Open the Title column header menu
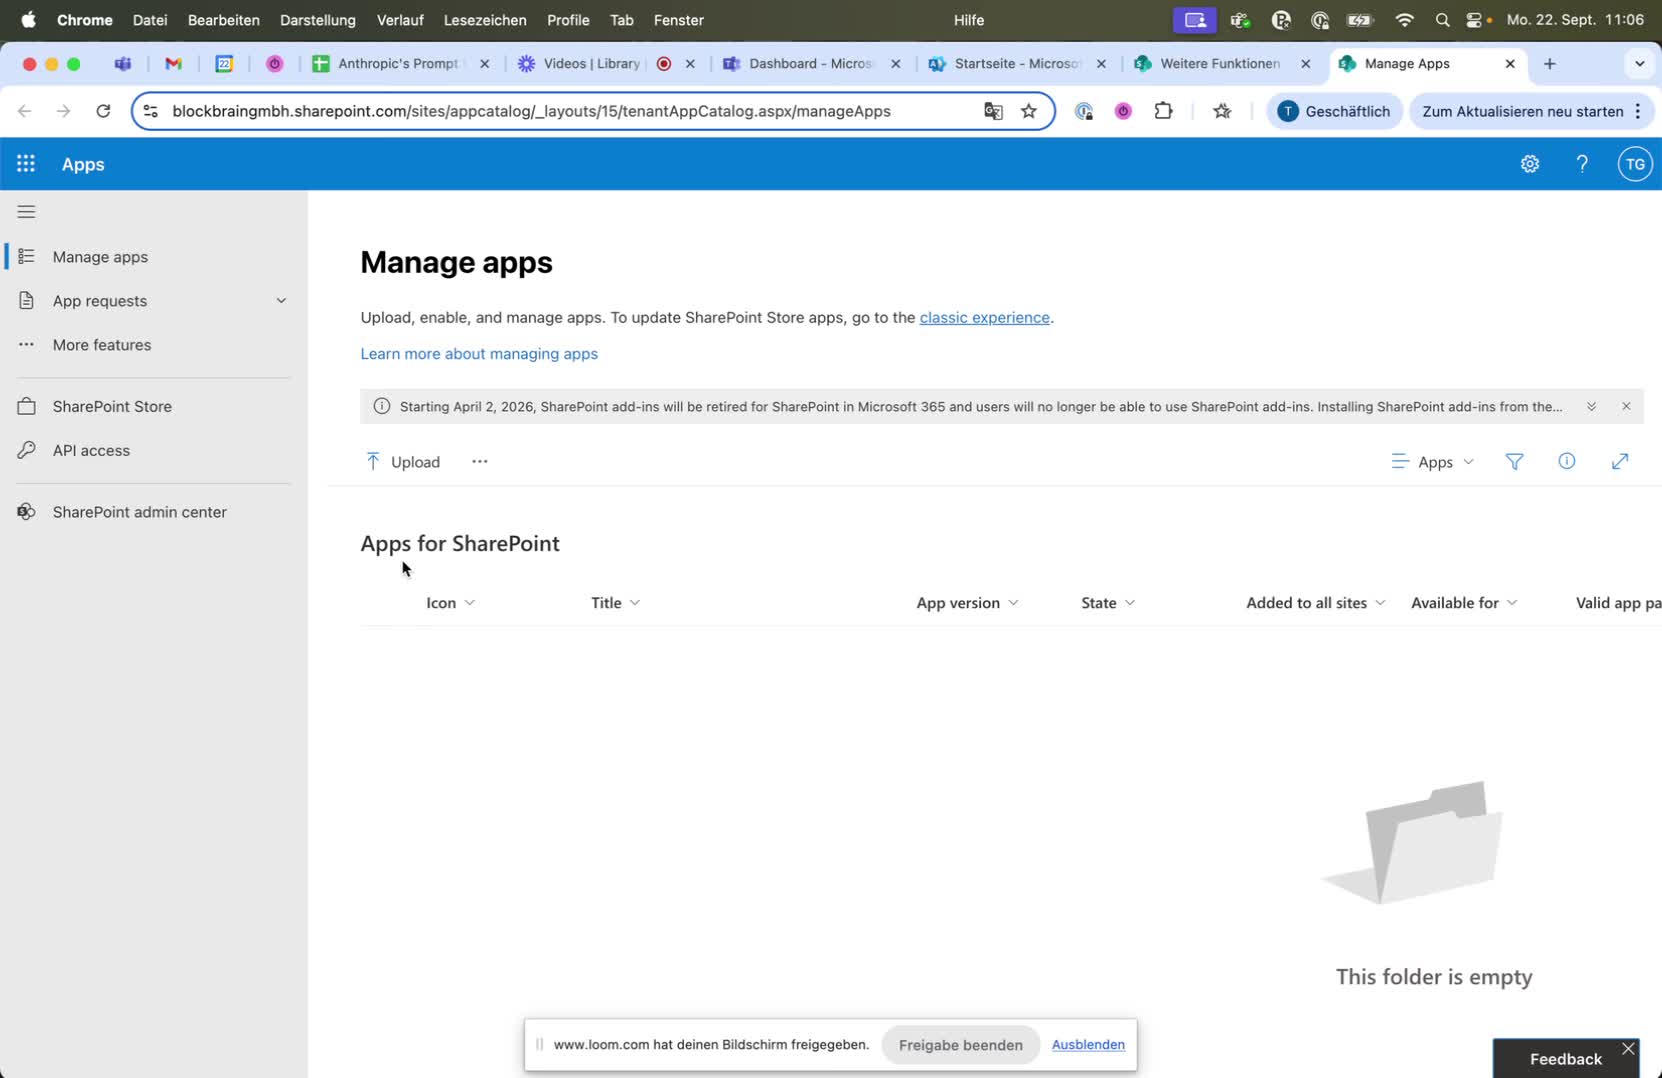1662x1078 pixels. tap(615, 603)
